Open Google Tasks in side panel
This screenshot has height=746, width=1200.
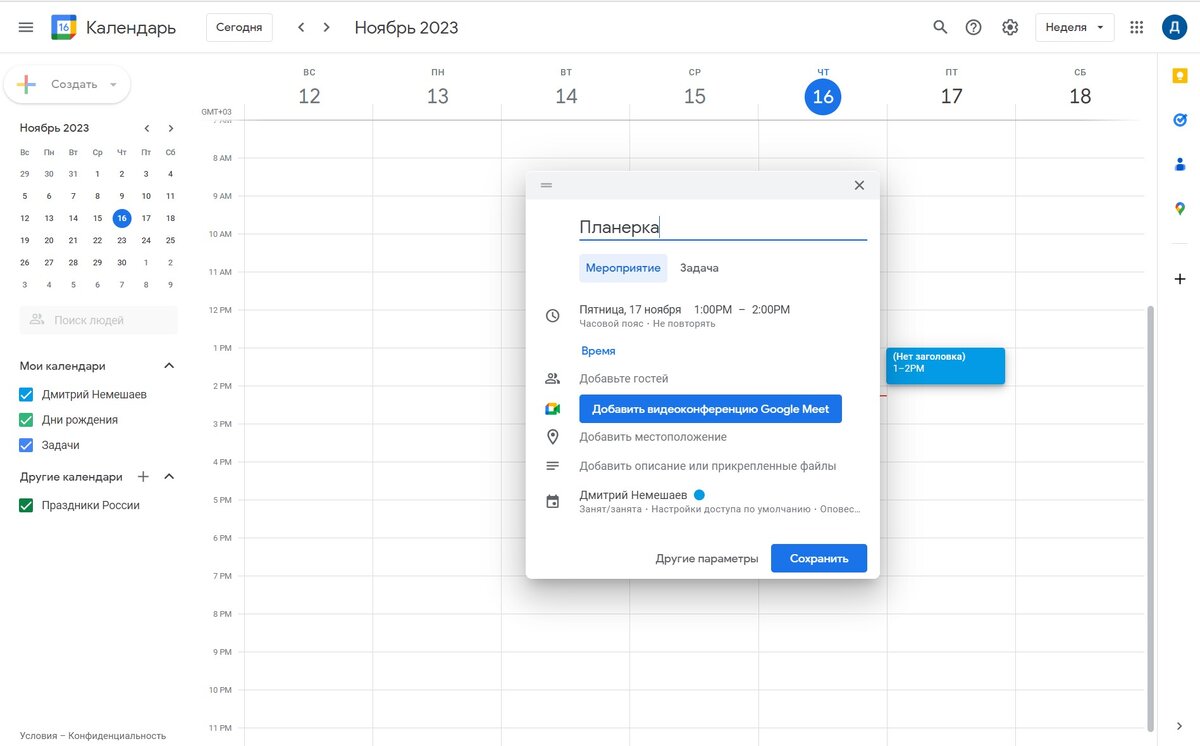(1180, 120)
